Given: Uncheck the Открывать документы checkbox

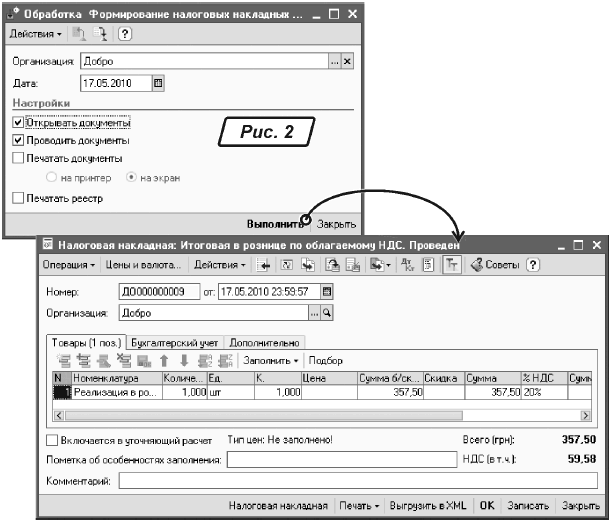Looking at the screenshot, I should click(18, 123).
